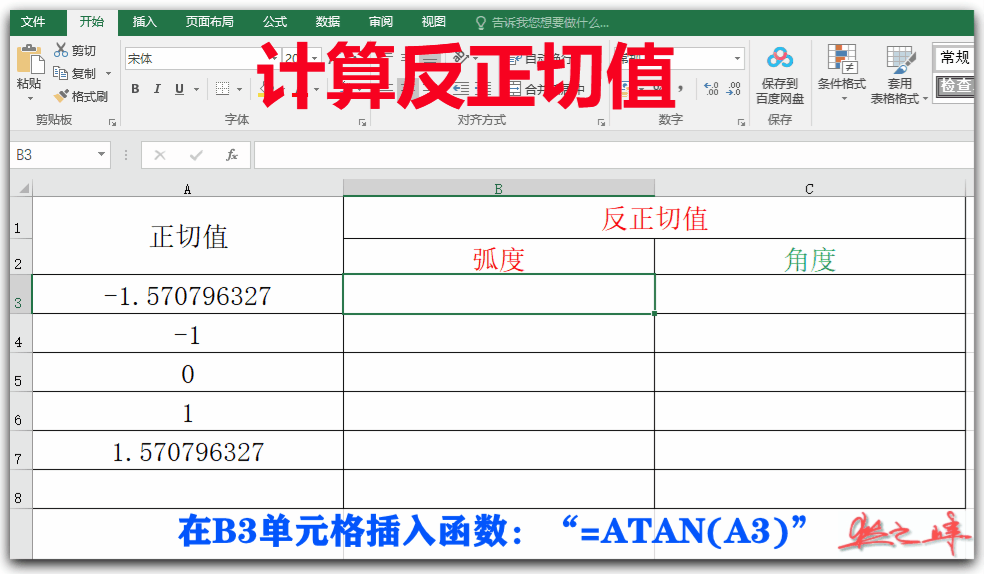Select row 3 header
Screen dimensions: 984x574
click(20, 295)
